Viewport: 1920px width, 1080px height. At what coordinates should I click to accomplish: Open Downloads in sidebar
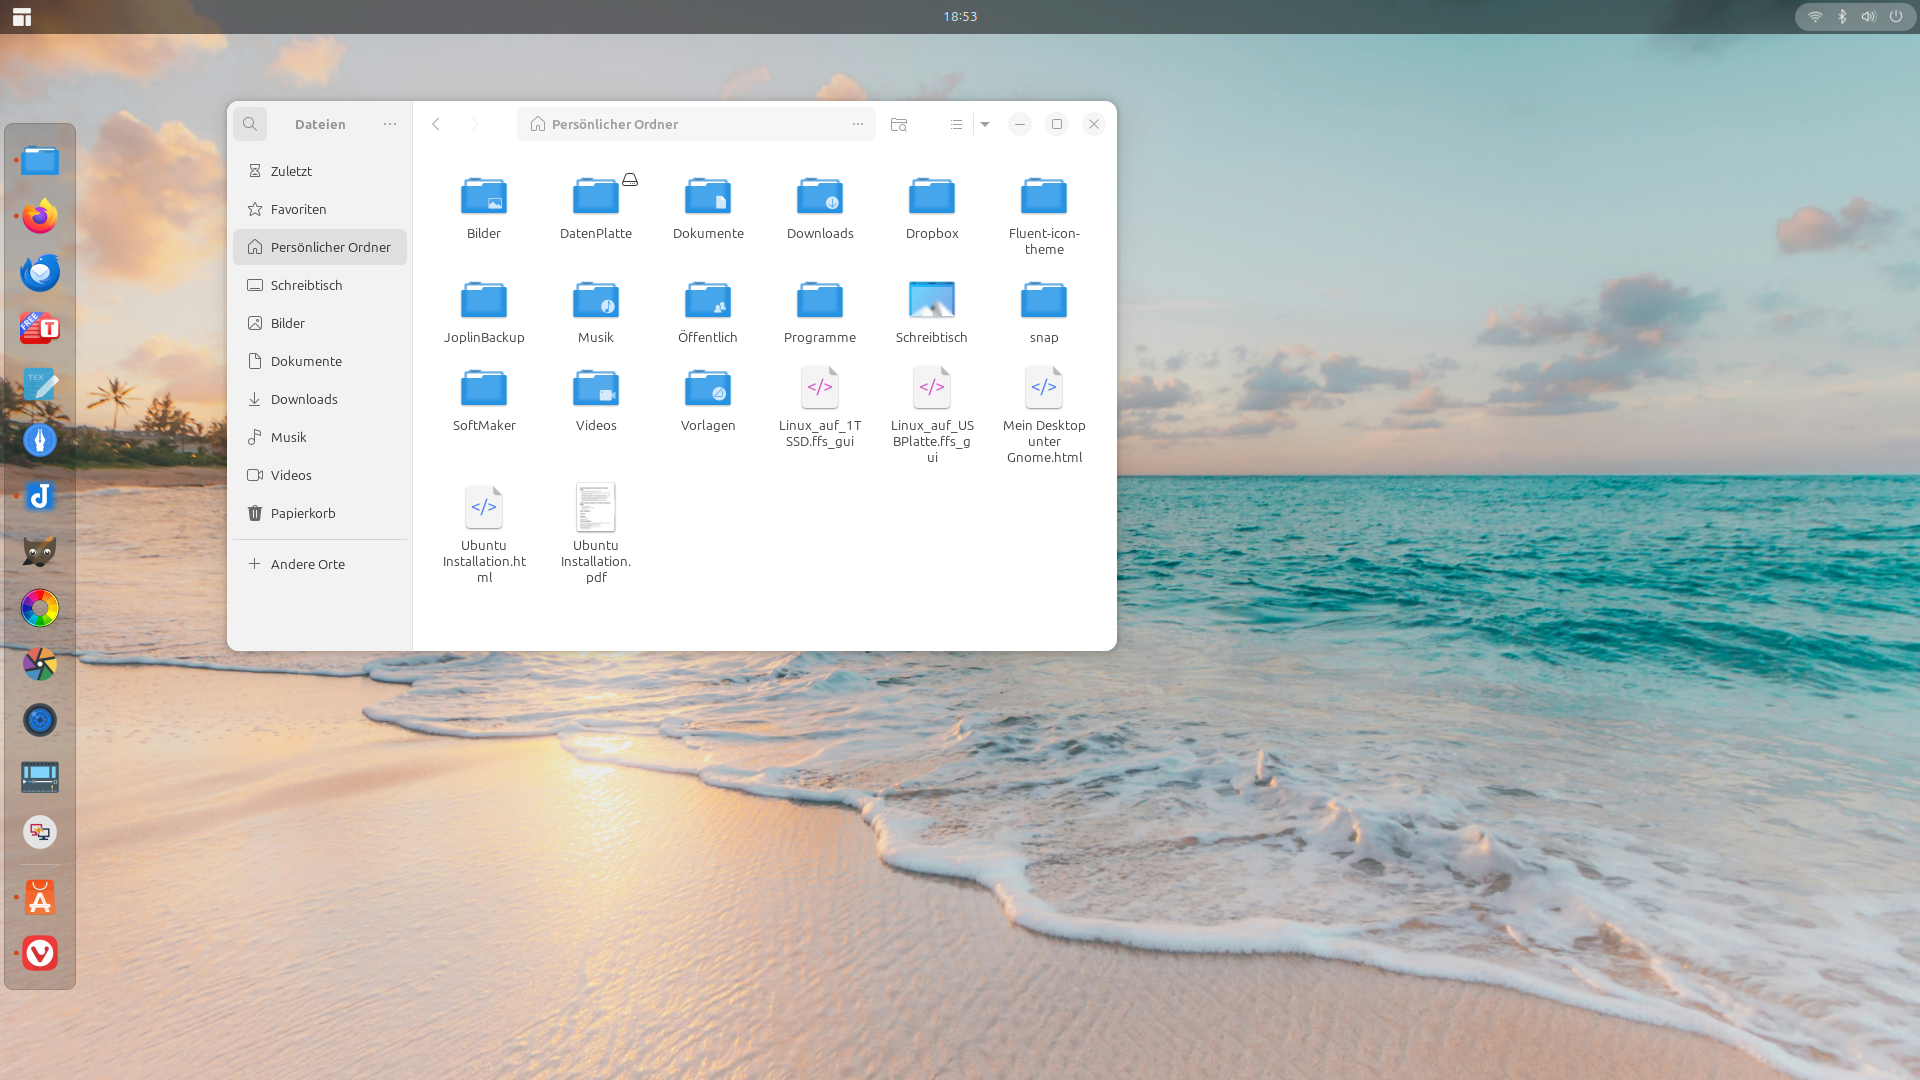(x=320, y=399)
